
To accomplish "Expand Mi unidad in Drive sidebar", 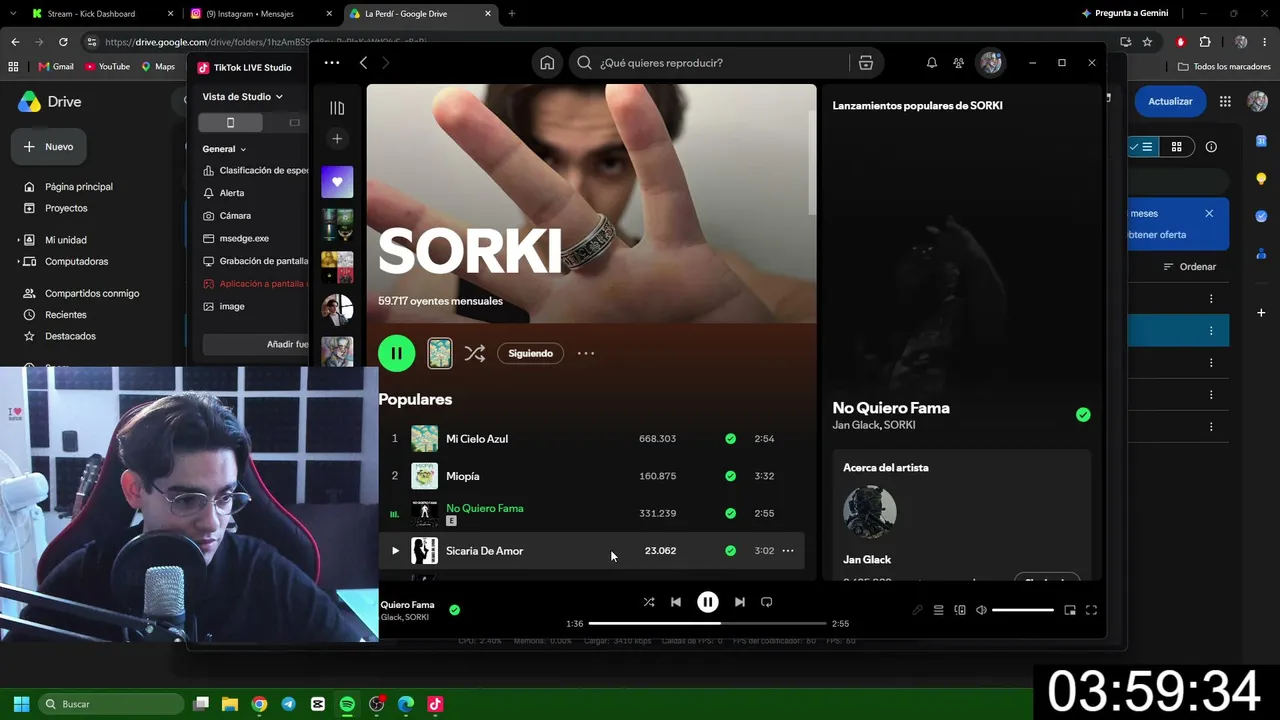I will 18,240.
